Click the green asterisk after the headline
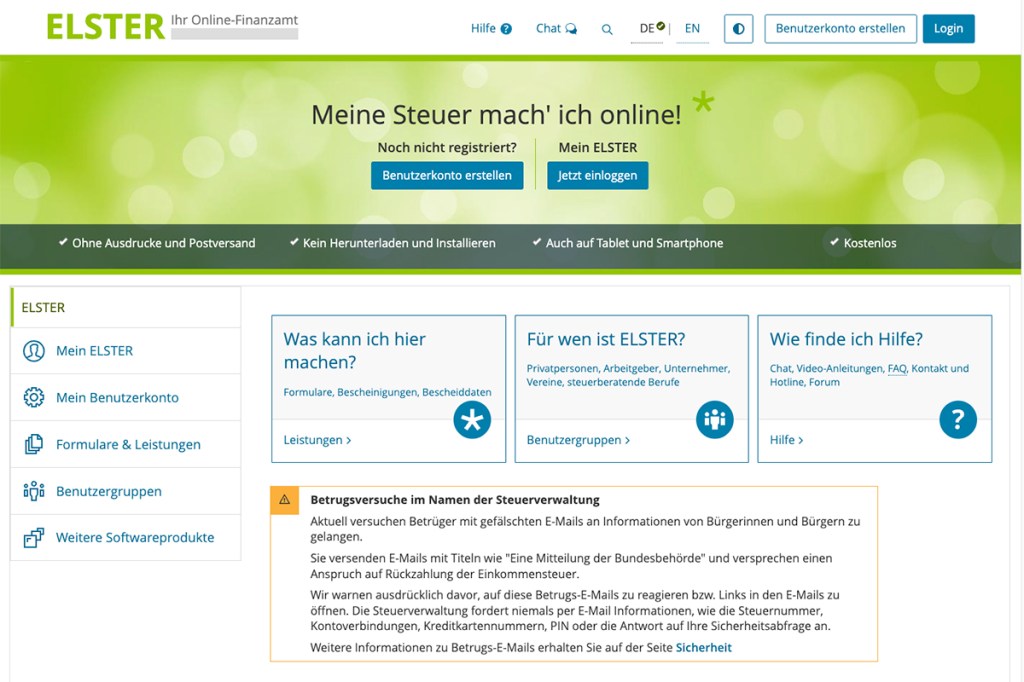The image size is (1024, 682). click(703, 103)
